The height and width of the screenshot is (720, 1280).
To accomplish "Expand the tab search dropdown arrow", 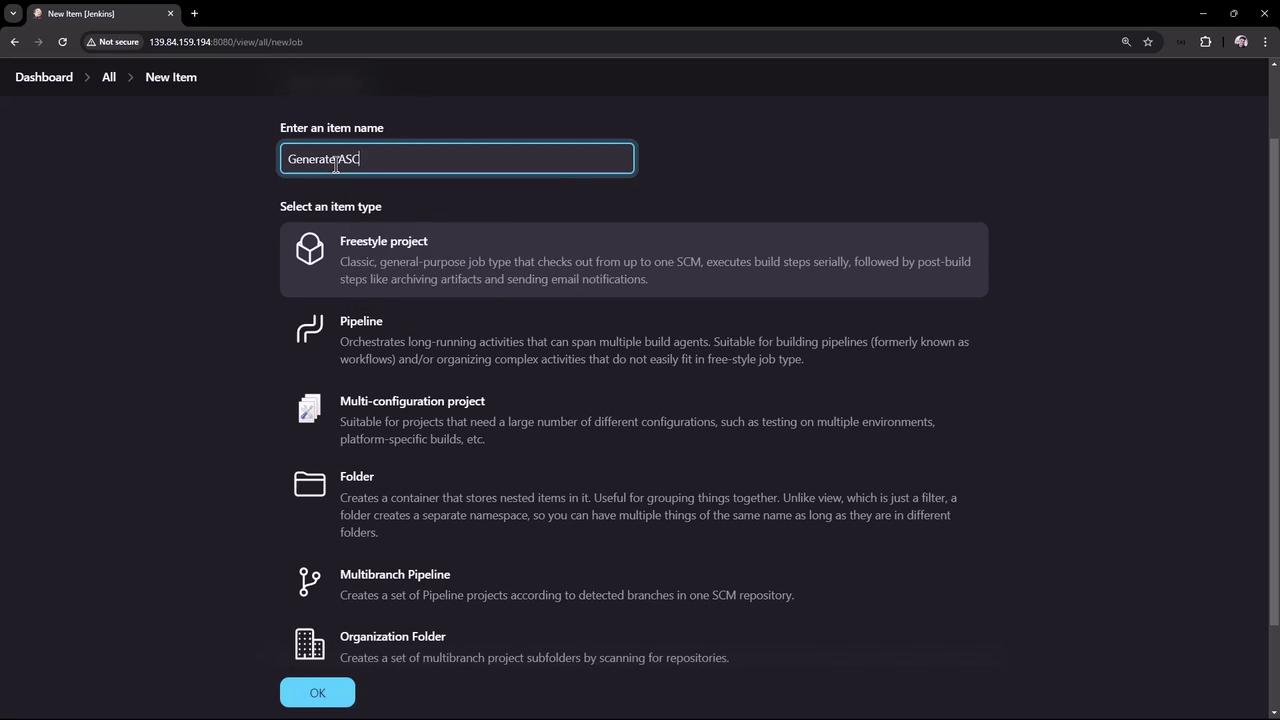I will pos(13,13).
